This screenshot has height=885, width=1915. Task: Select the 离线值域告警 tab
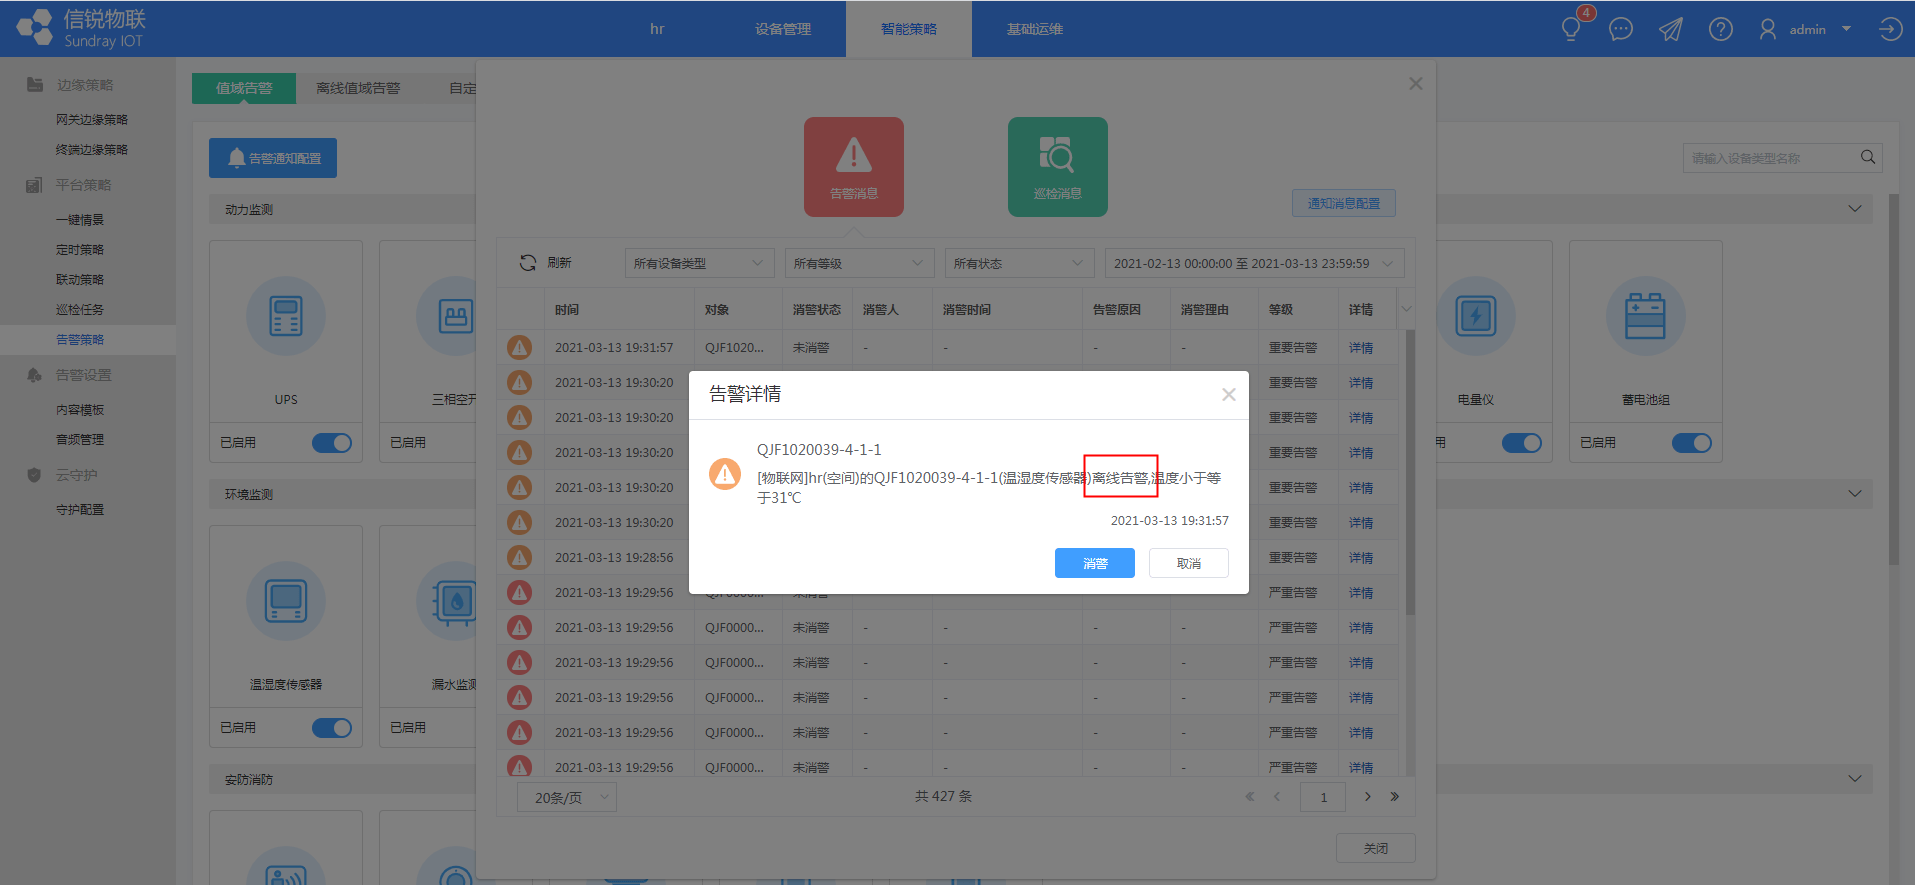(358, 88)
